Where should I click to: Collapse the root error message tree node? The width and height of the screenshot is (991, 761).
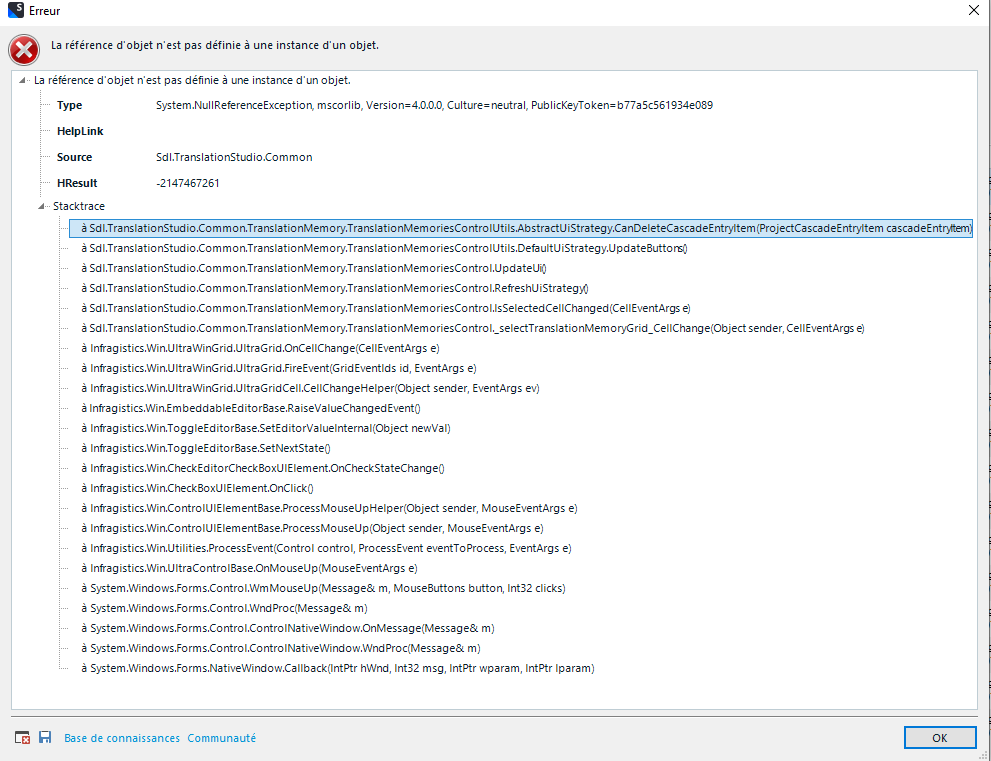[22, 80]
